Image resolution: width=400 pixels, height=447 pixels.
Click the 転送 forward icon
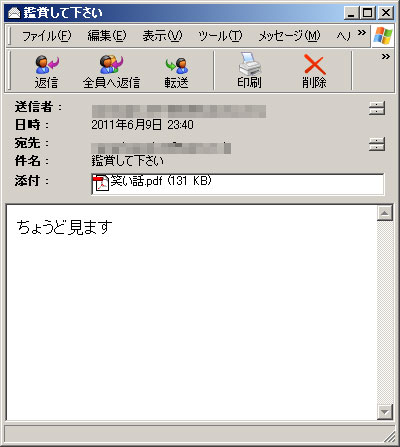tap(177, 65)
